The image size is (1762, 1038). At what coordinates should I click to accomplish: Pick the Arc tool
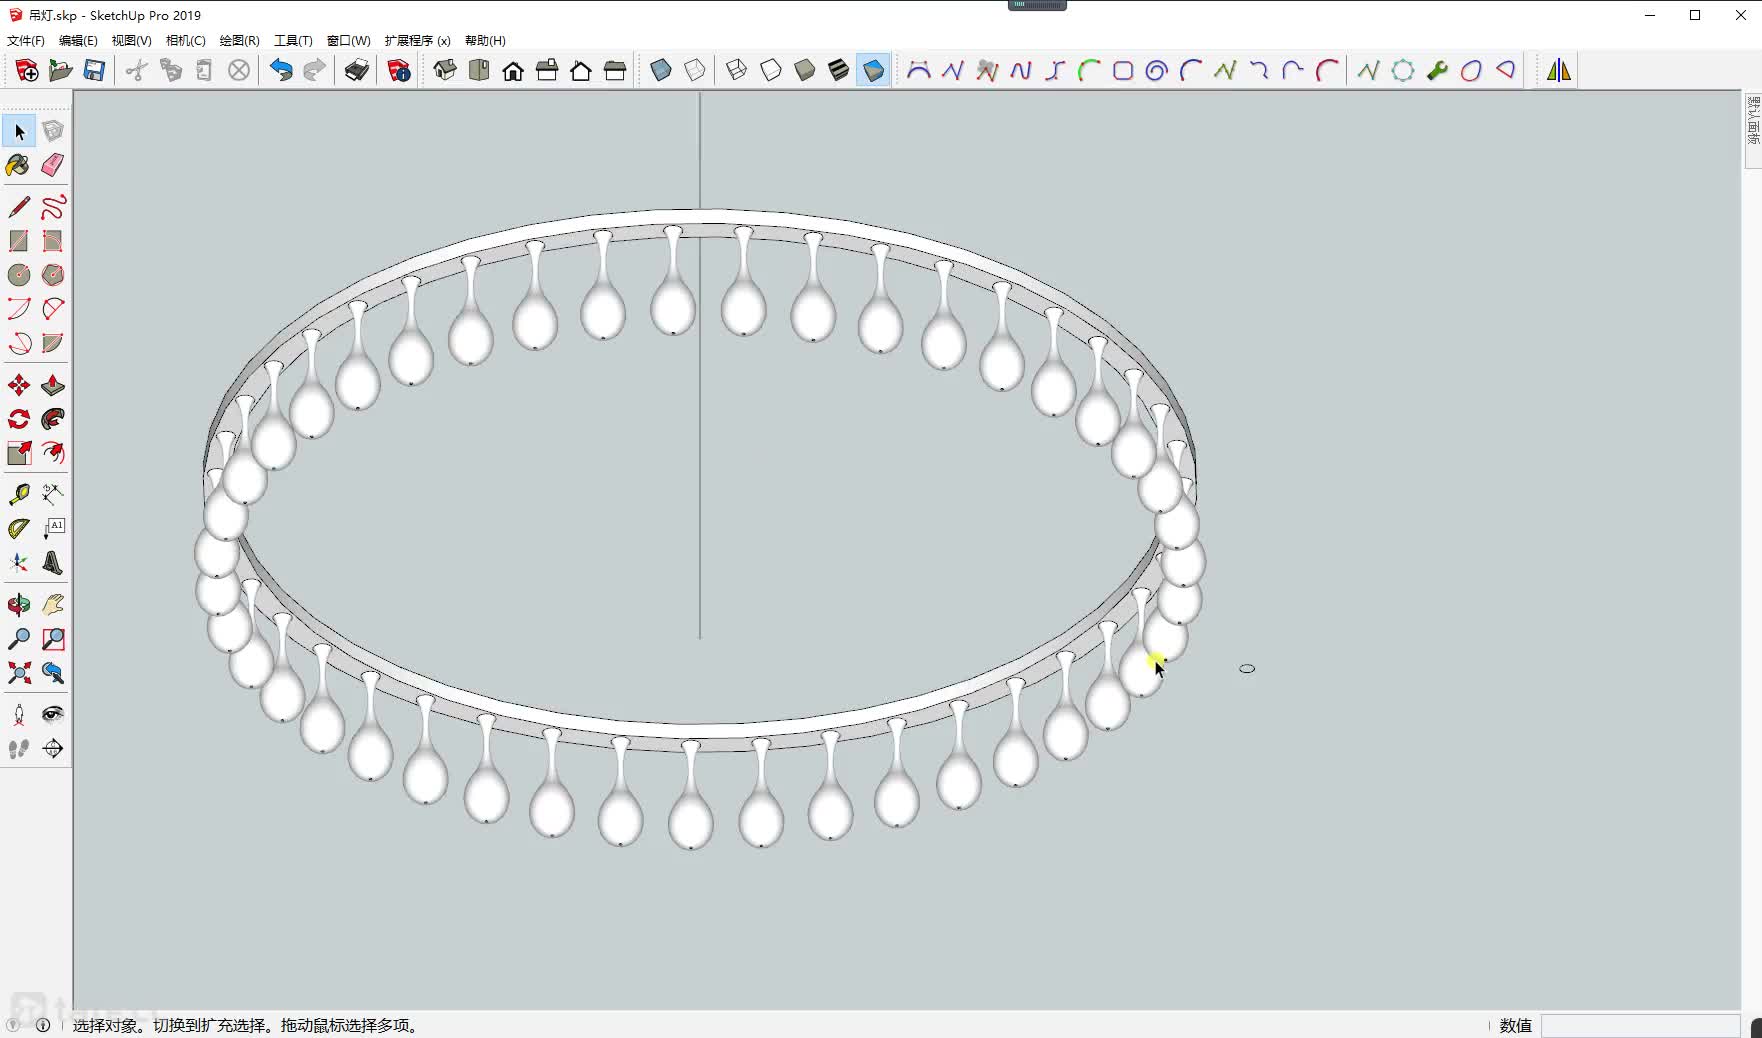pos(19,309)
